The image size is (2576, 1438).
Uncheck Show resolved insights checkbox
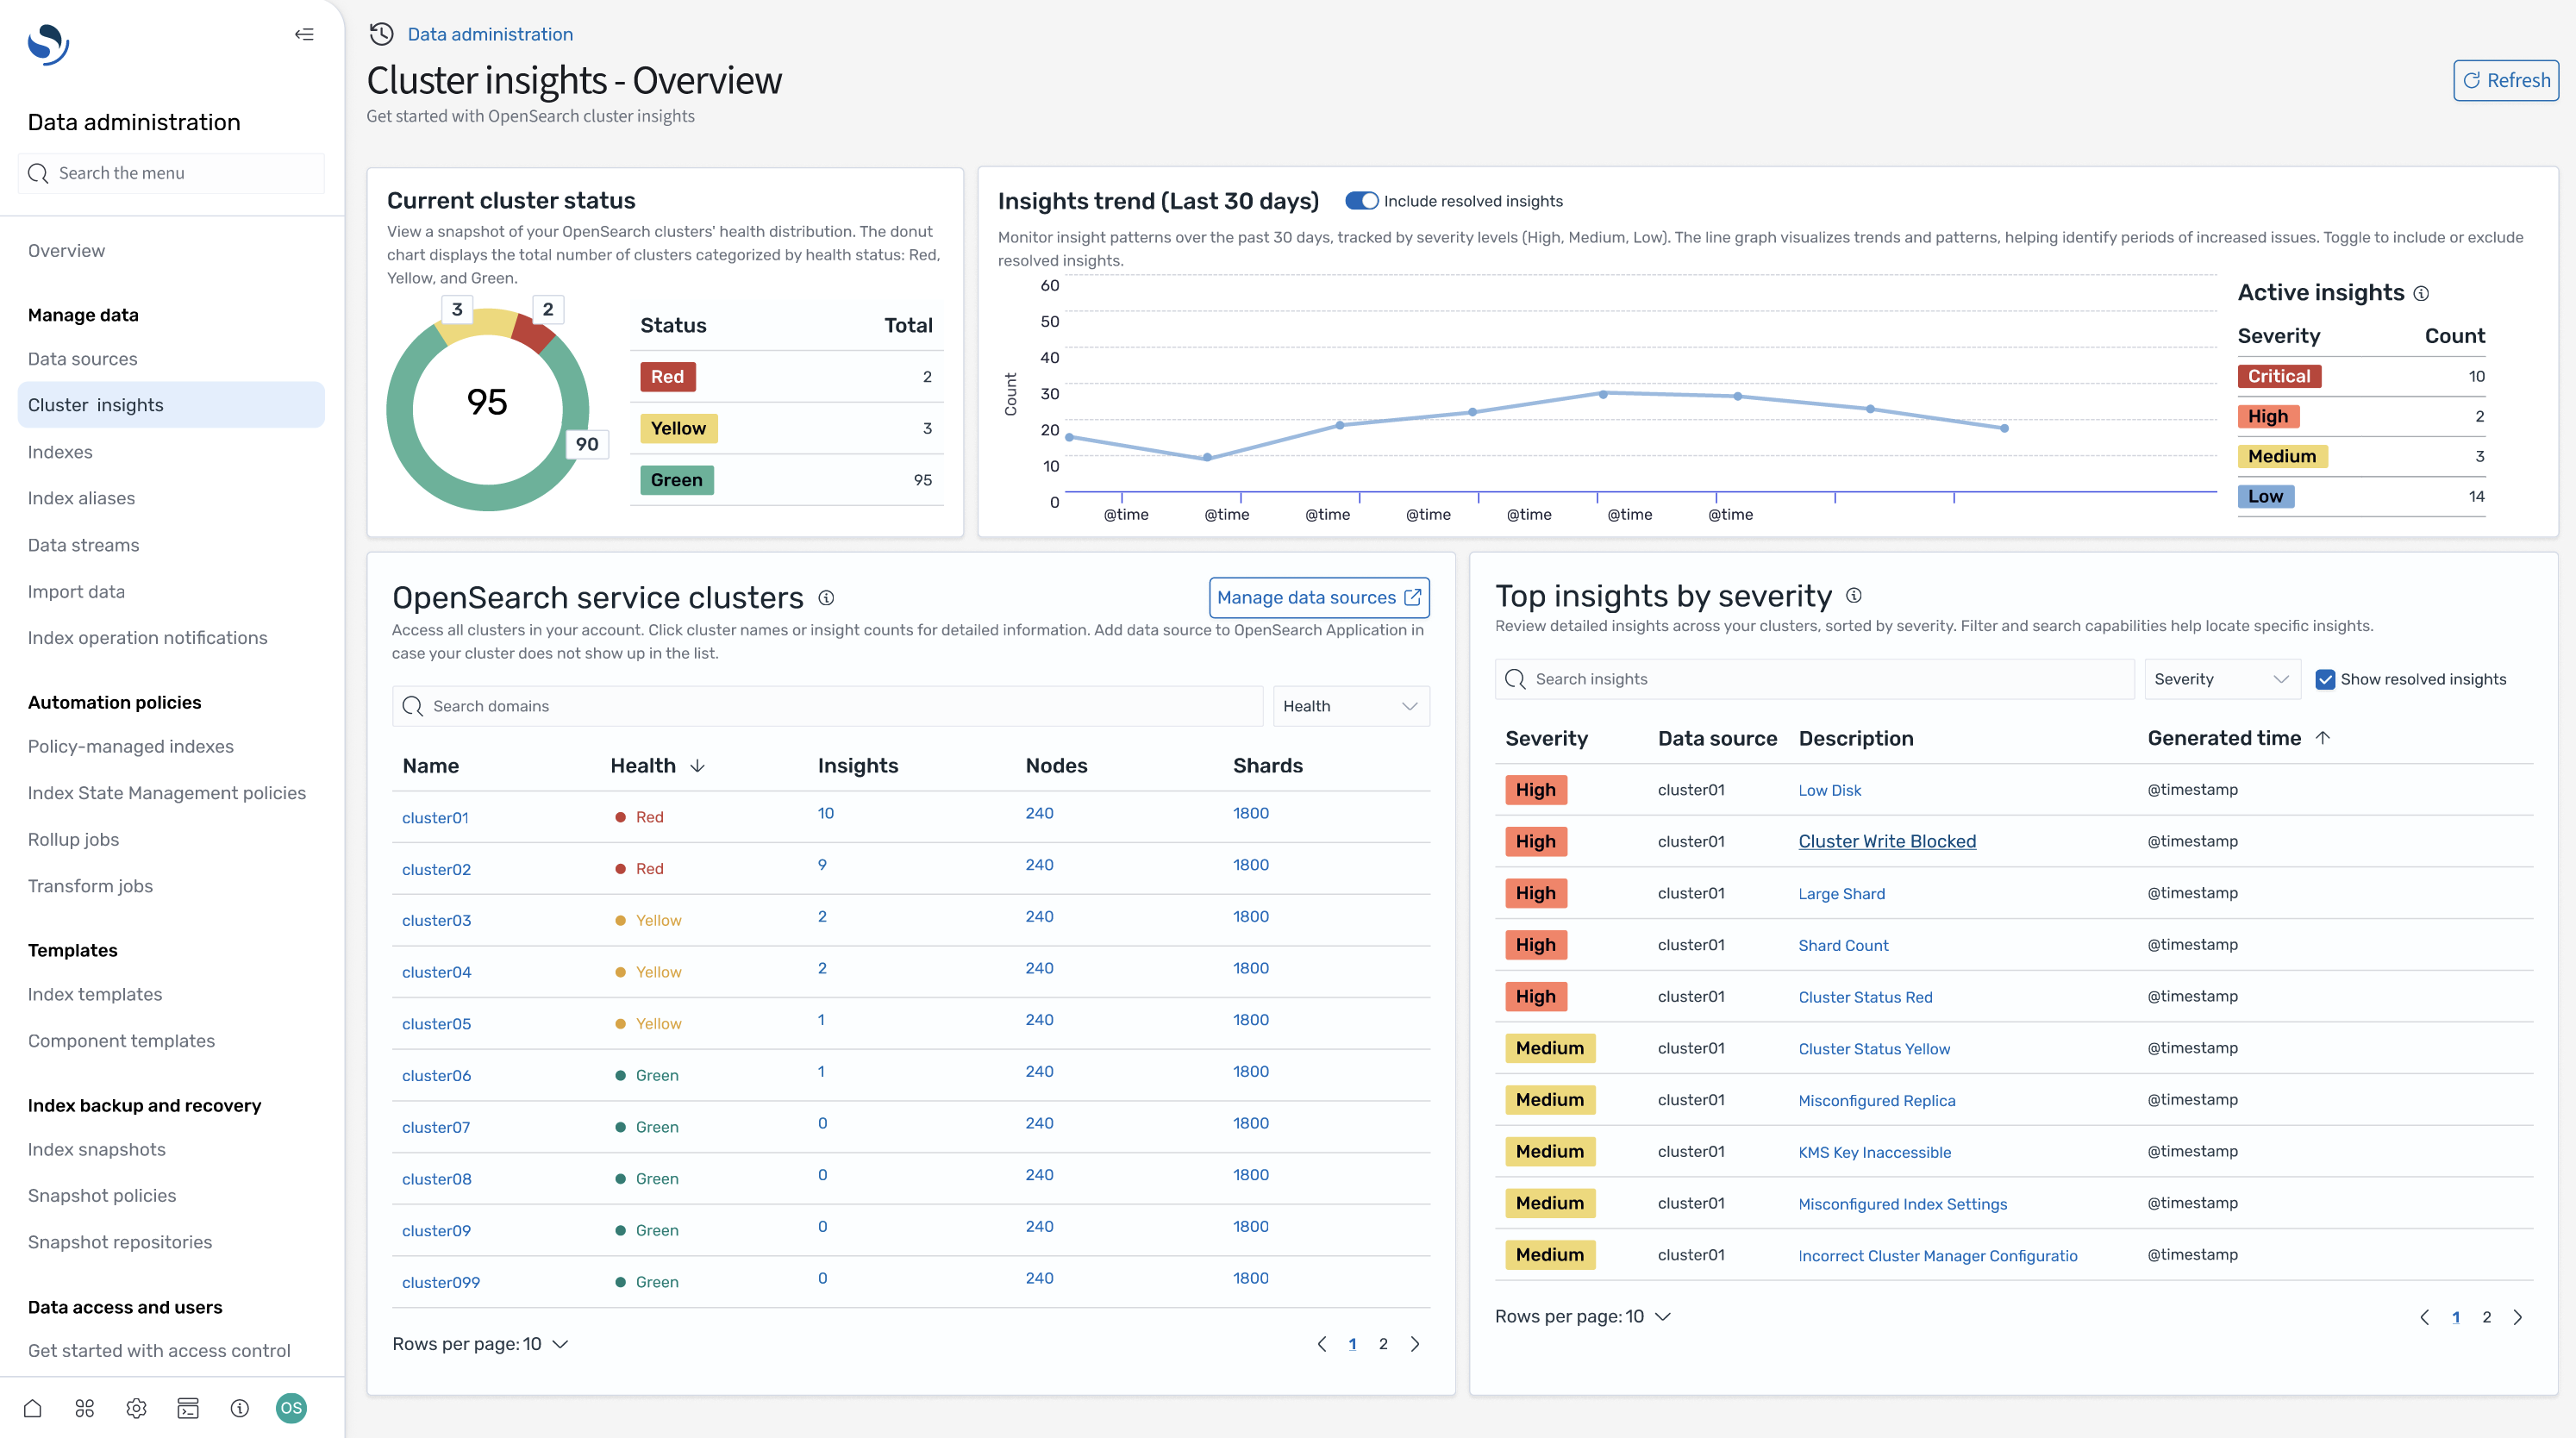click(2325, 679)
